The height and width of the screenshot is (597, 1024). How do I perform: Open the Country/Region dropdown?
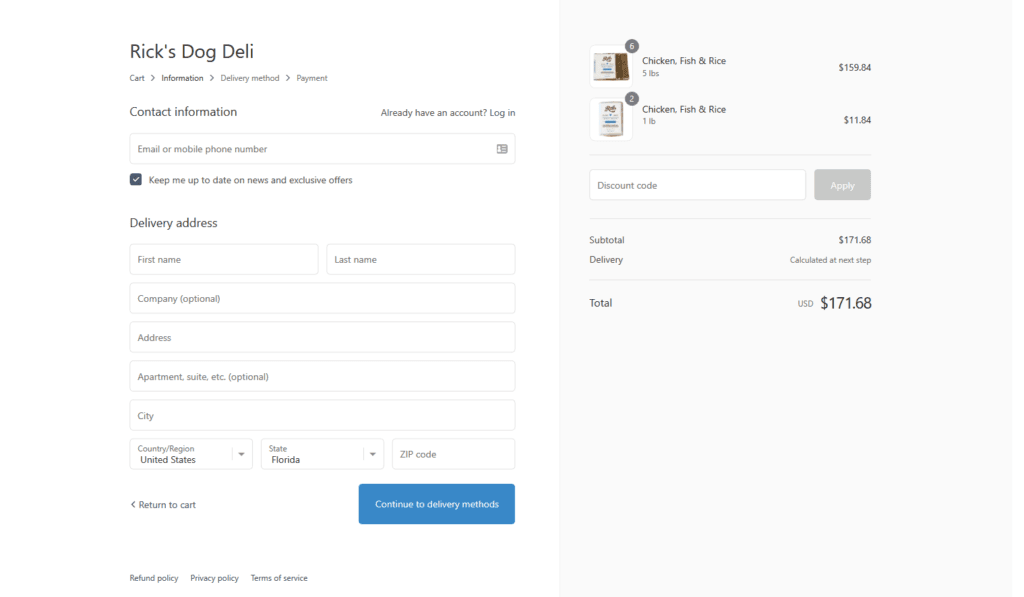191,454
